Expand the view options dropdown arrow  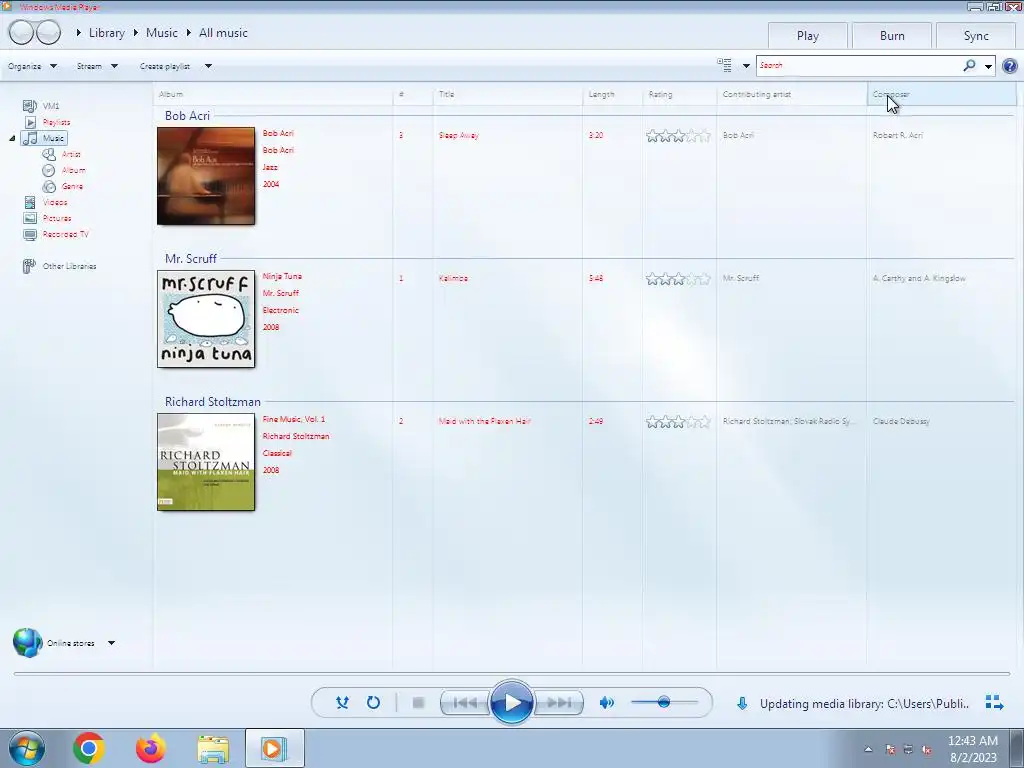coord(746,66)
